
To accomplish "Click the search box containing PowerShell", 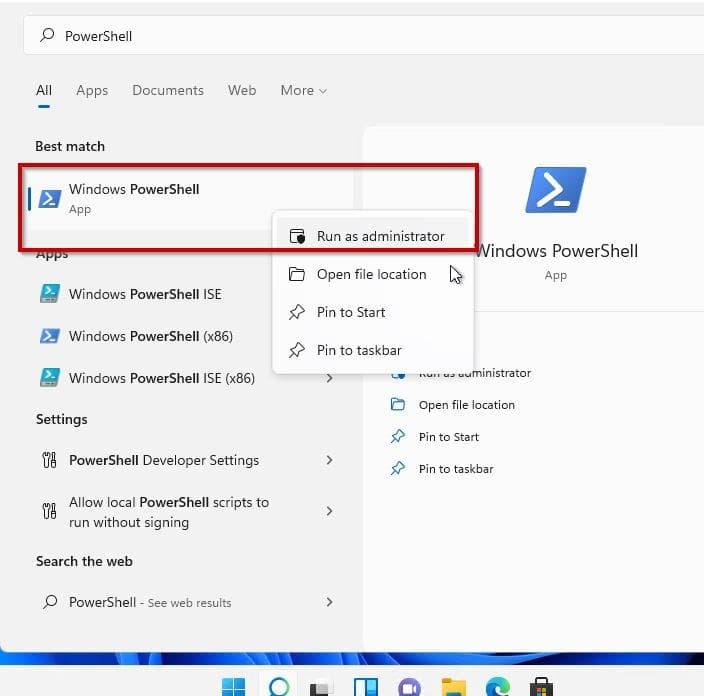I will click(x=360, y=36).
